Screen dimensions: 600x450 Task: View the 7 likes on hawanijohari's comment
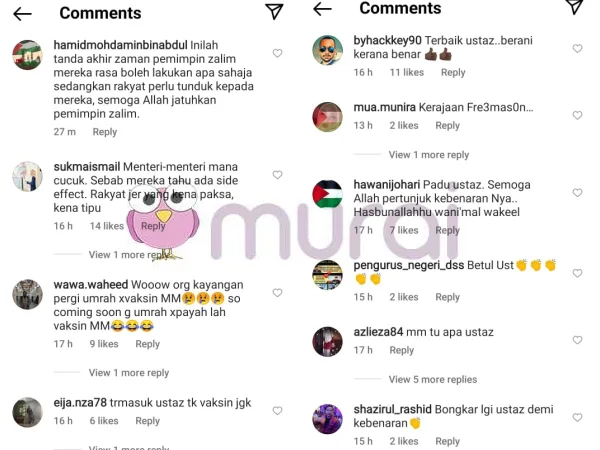(x=404, y=230)
